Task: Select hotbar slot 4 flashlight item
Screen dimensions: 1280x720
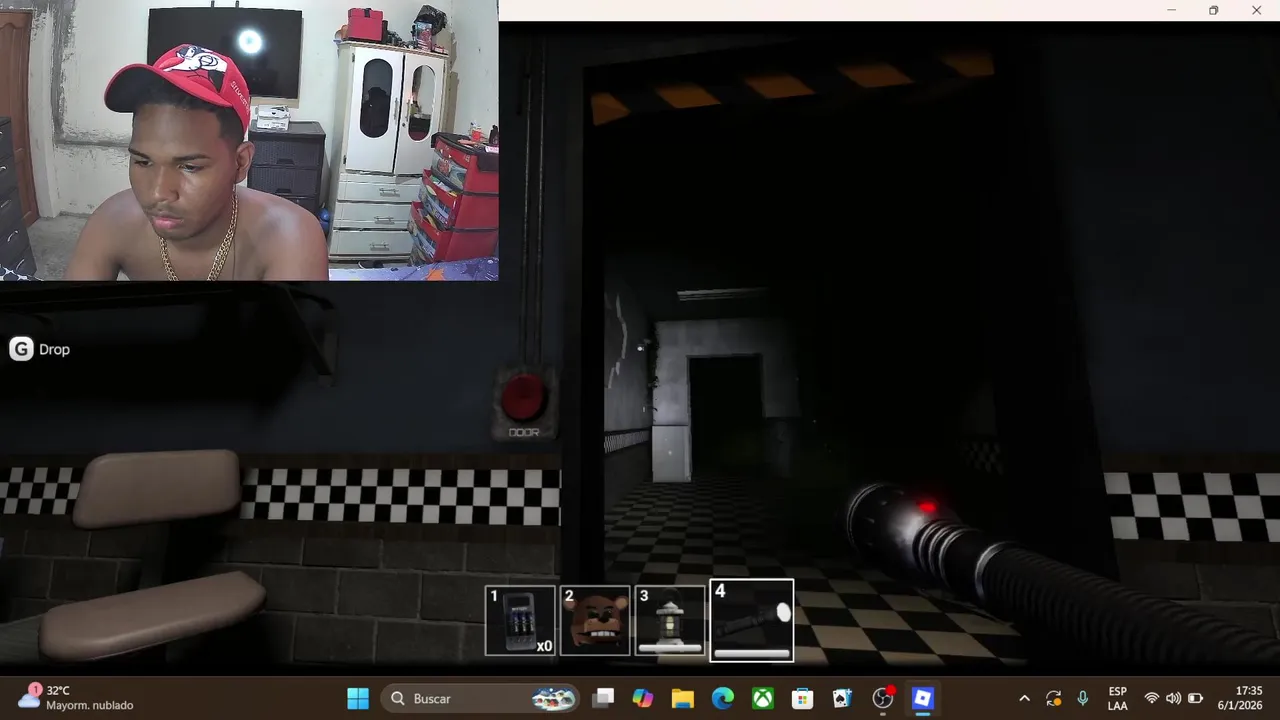Action: click(752, 621)
